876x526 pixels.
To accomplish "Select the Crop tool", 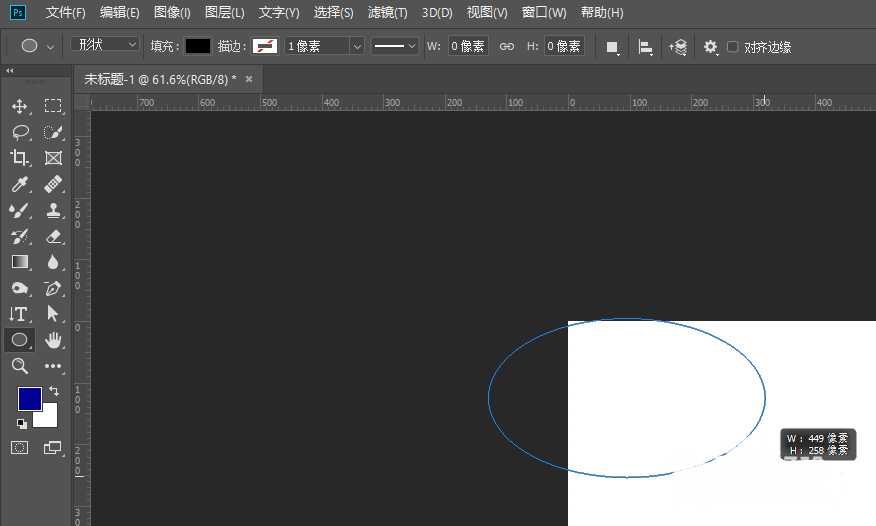I will pyautogui.click(x=19, y=158).
